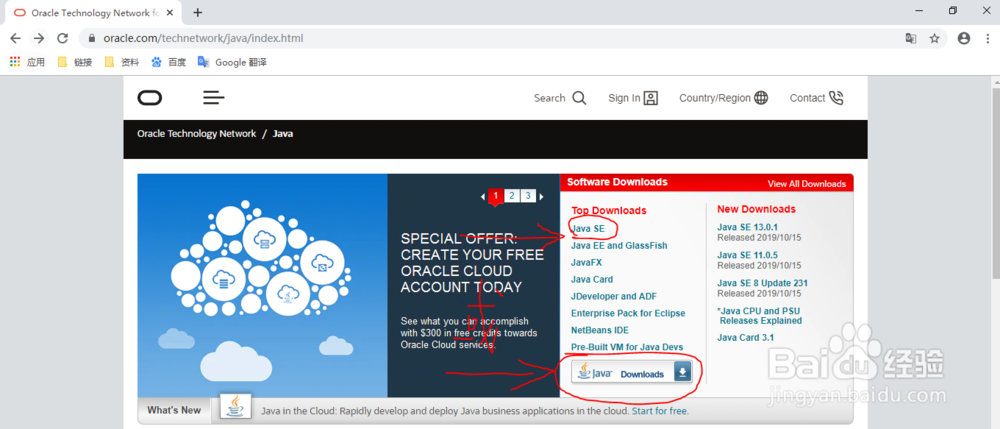Click Oracle Technology Network breadcrumb
This screenshot has width=1000, height=429.
196,134
